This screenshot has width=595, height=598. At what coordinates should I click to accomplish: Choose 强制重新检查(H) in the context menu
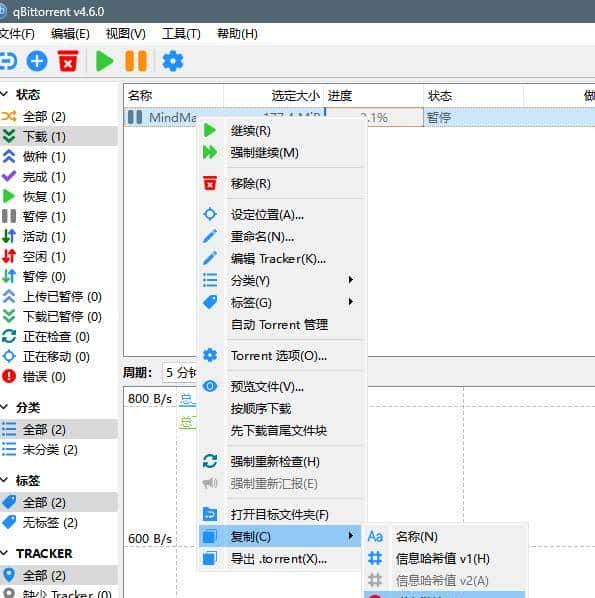pos(281,461)
